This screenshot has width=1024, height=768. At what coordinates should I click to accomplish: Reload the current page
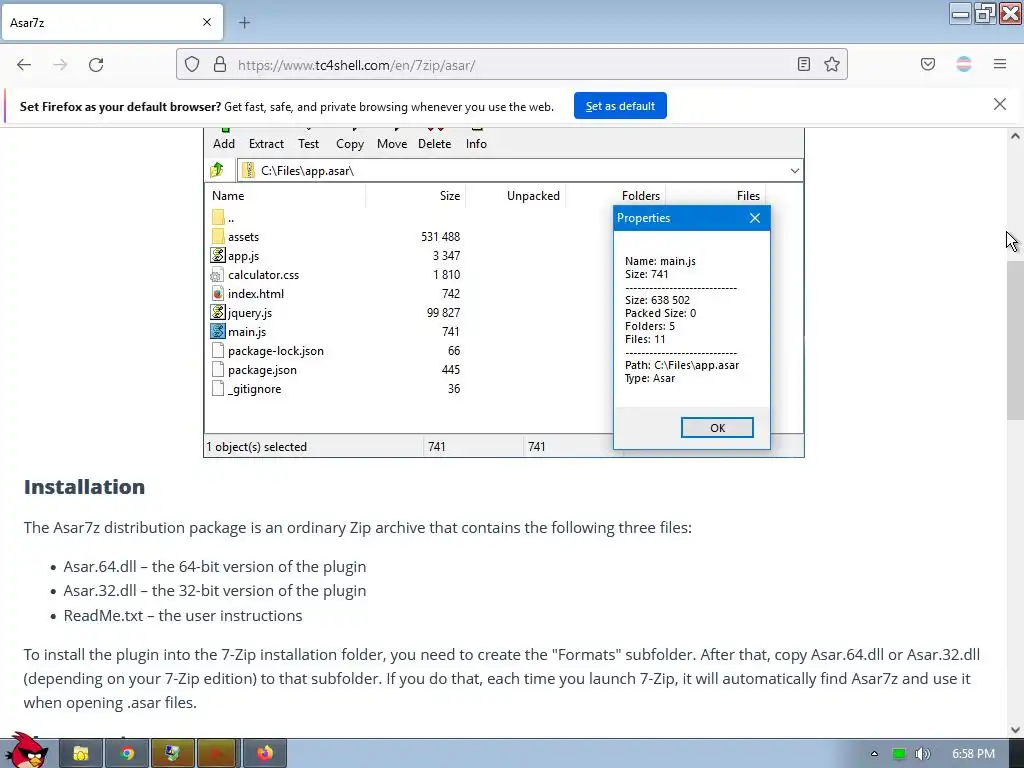pyautogui.click(x=96, y=65)
